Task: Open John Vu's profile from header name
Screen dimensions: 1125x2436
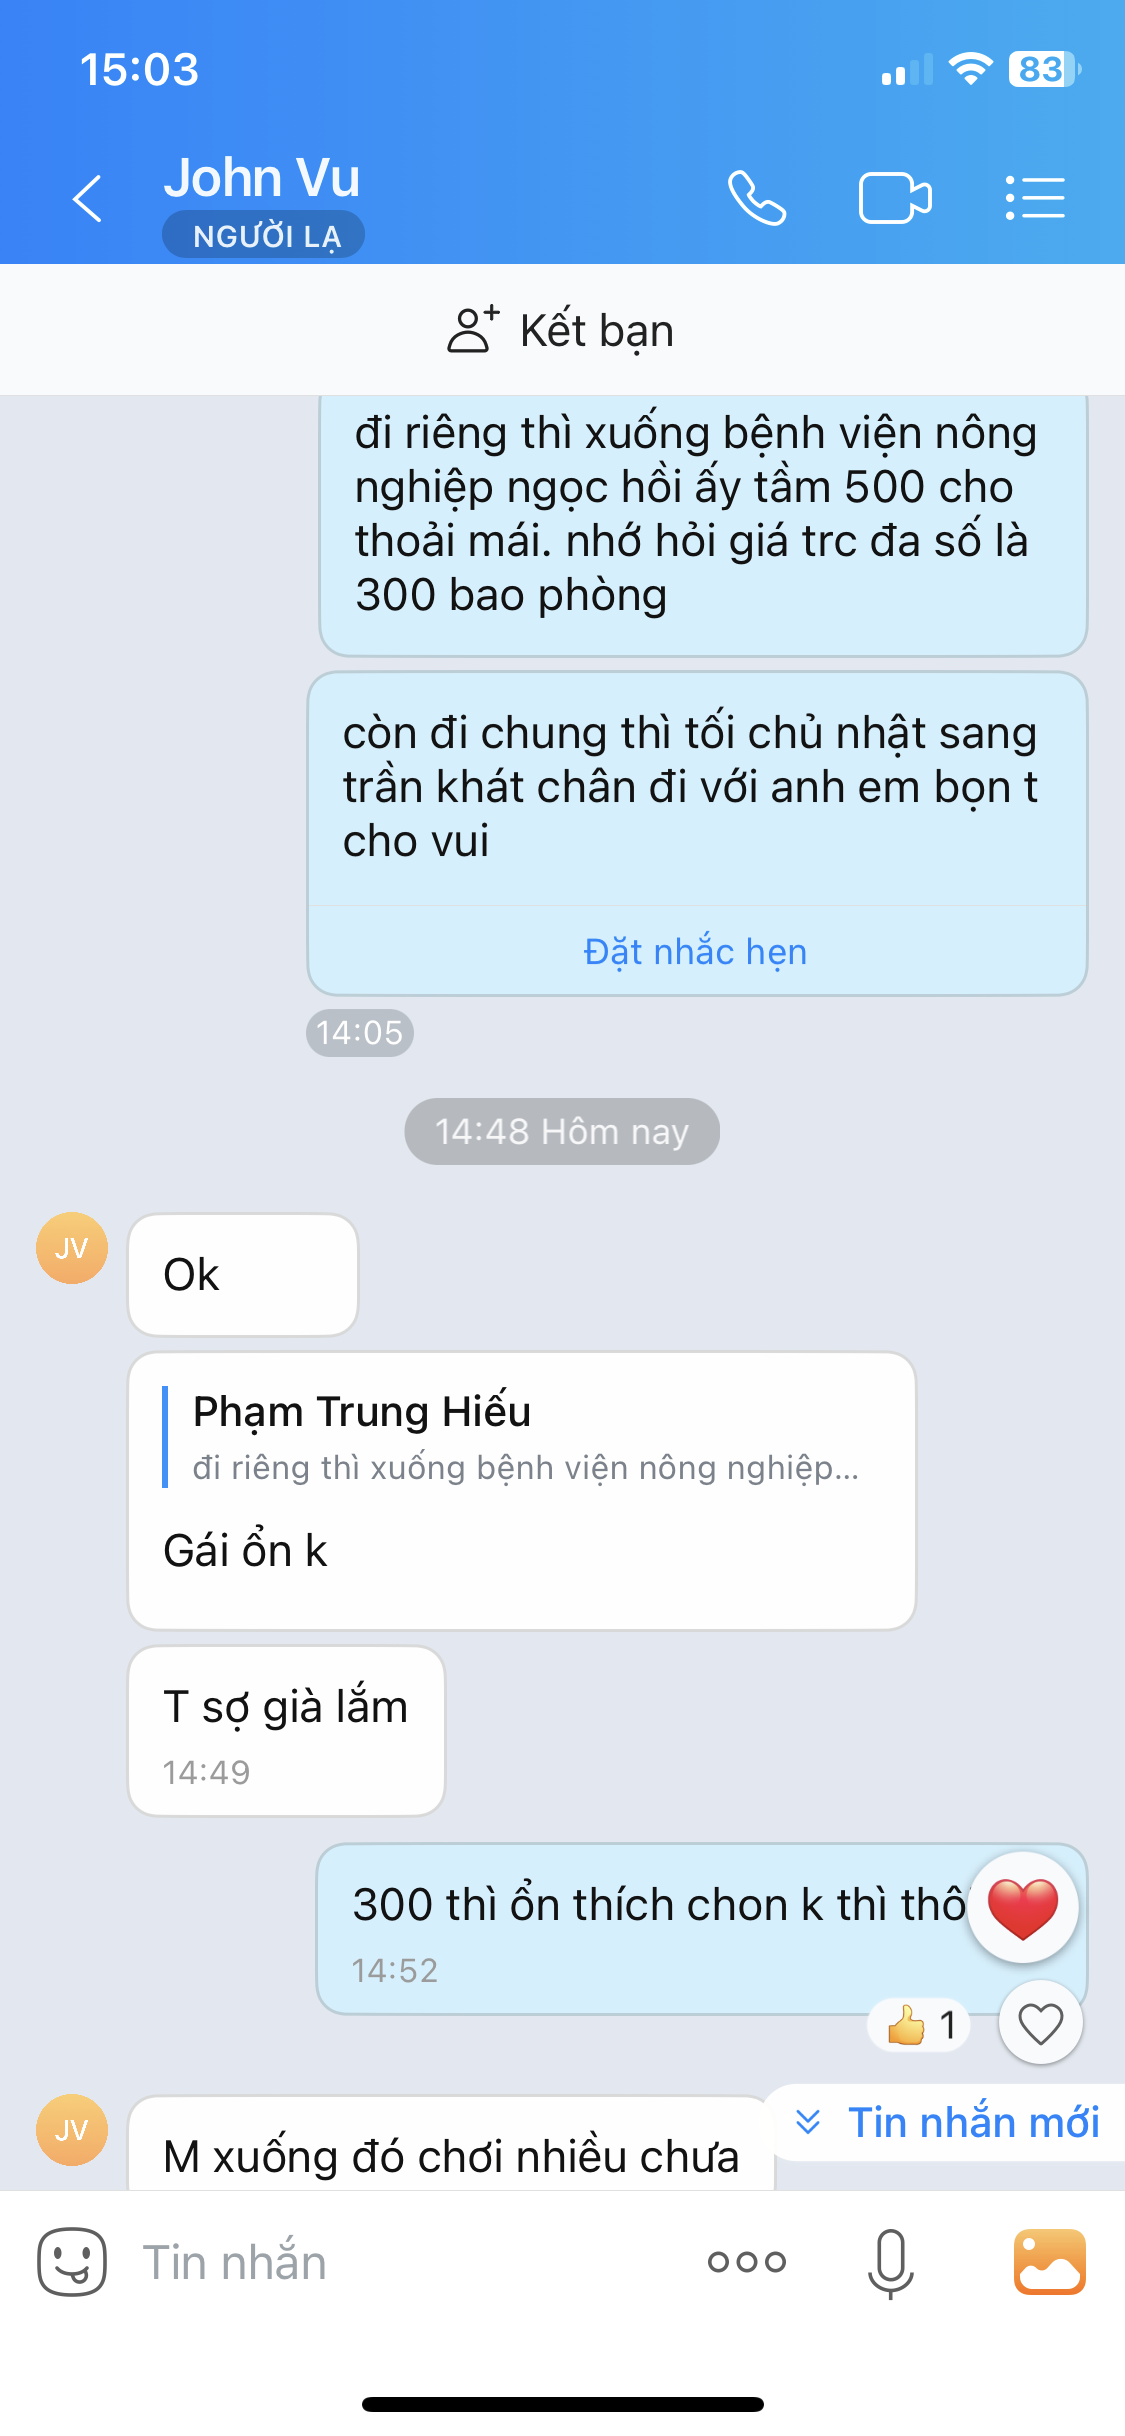Action: [262, 178]
